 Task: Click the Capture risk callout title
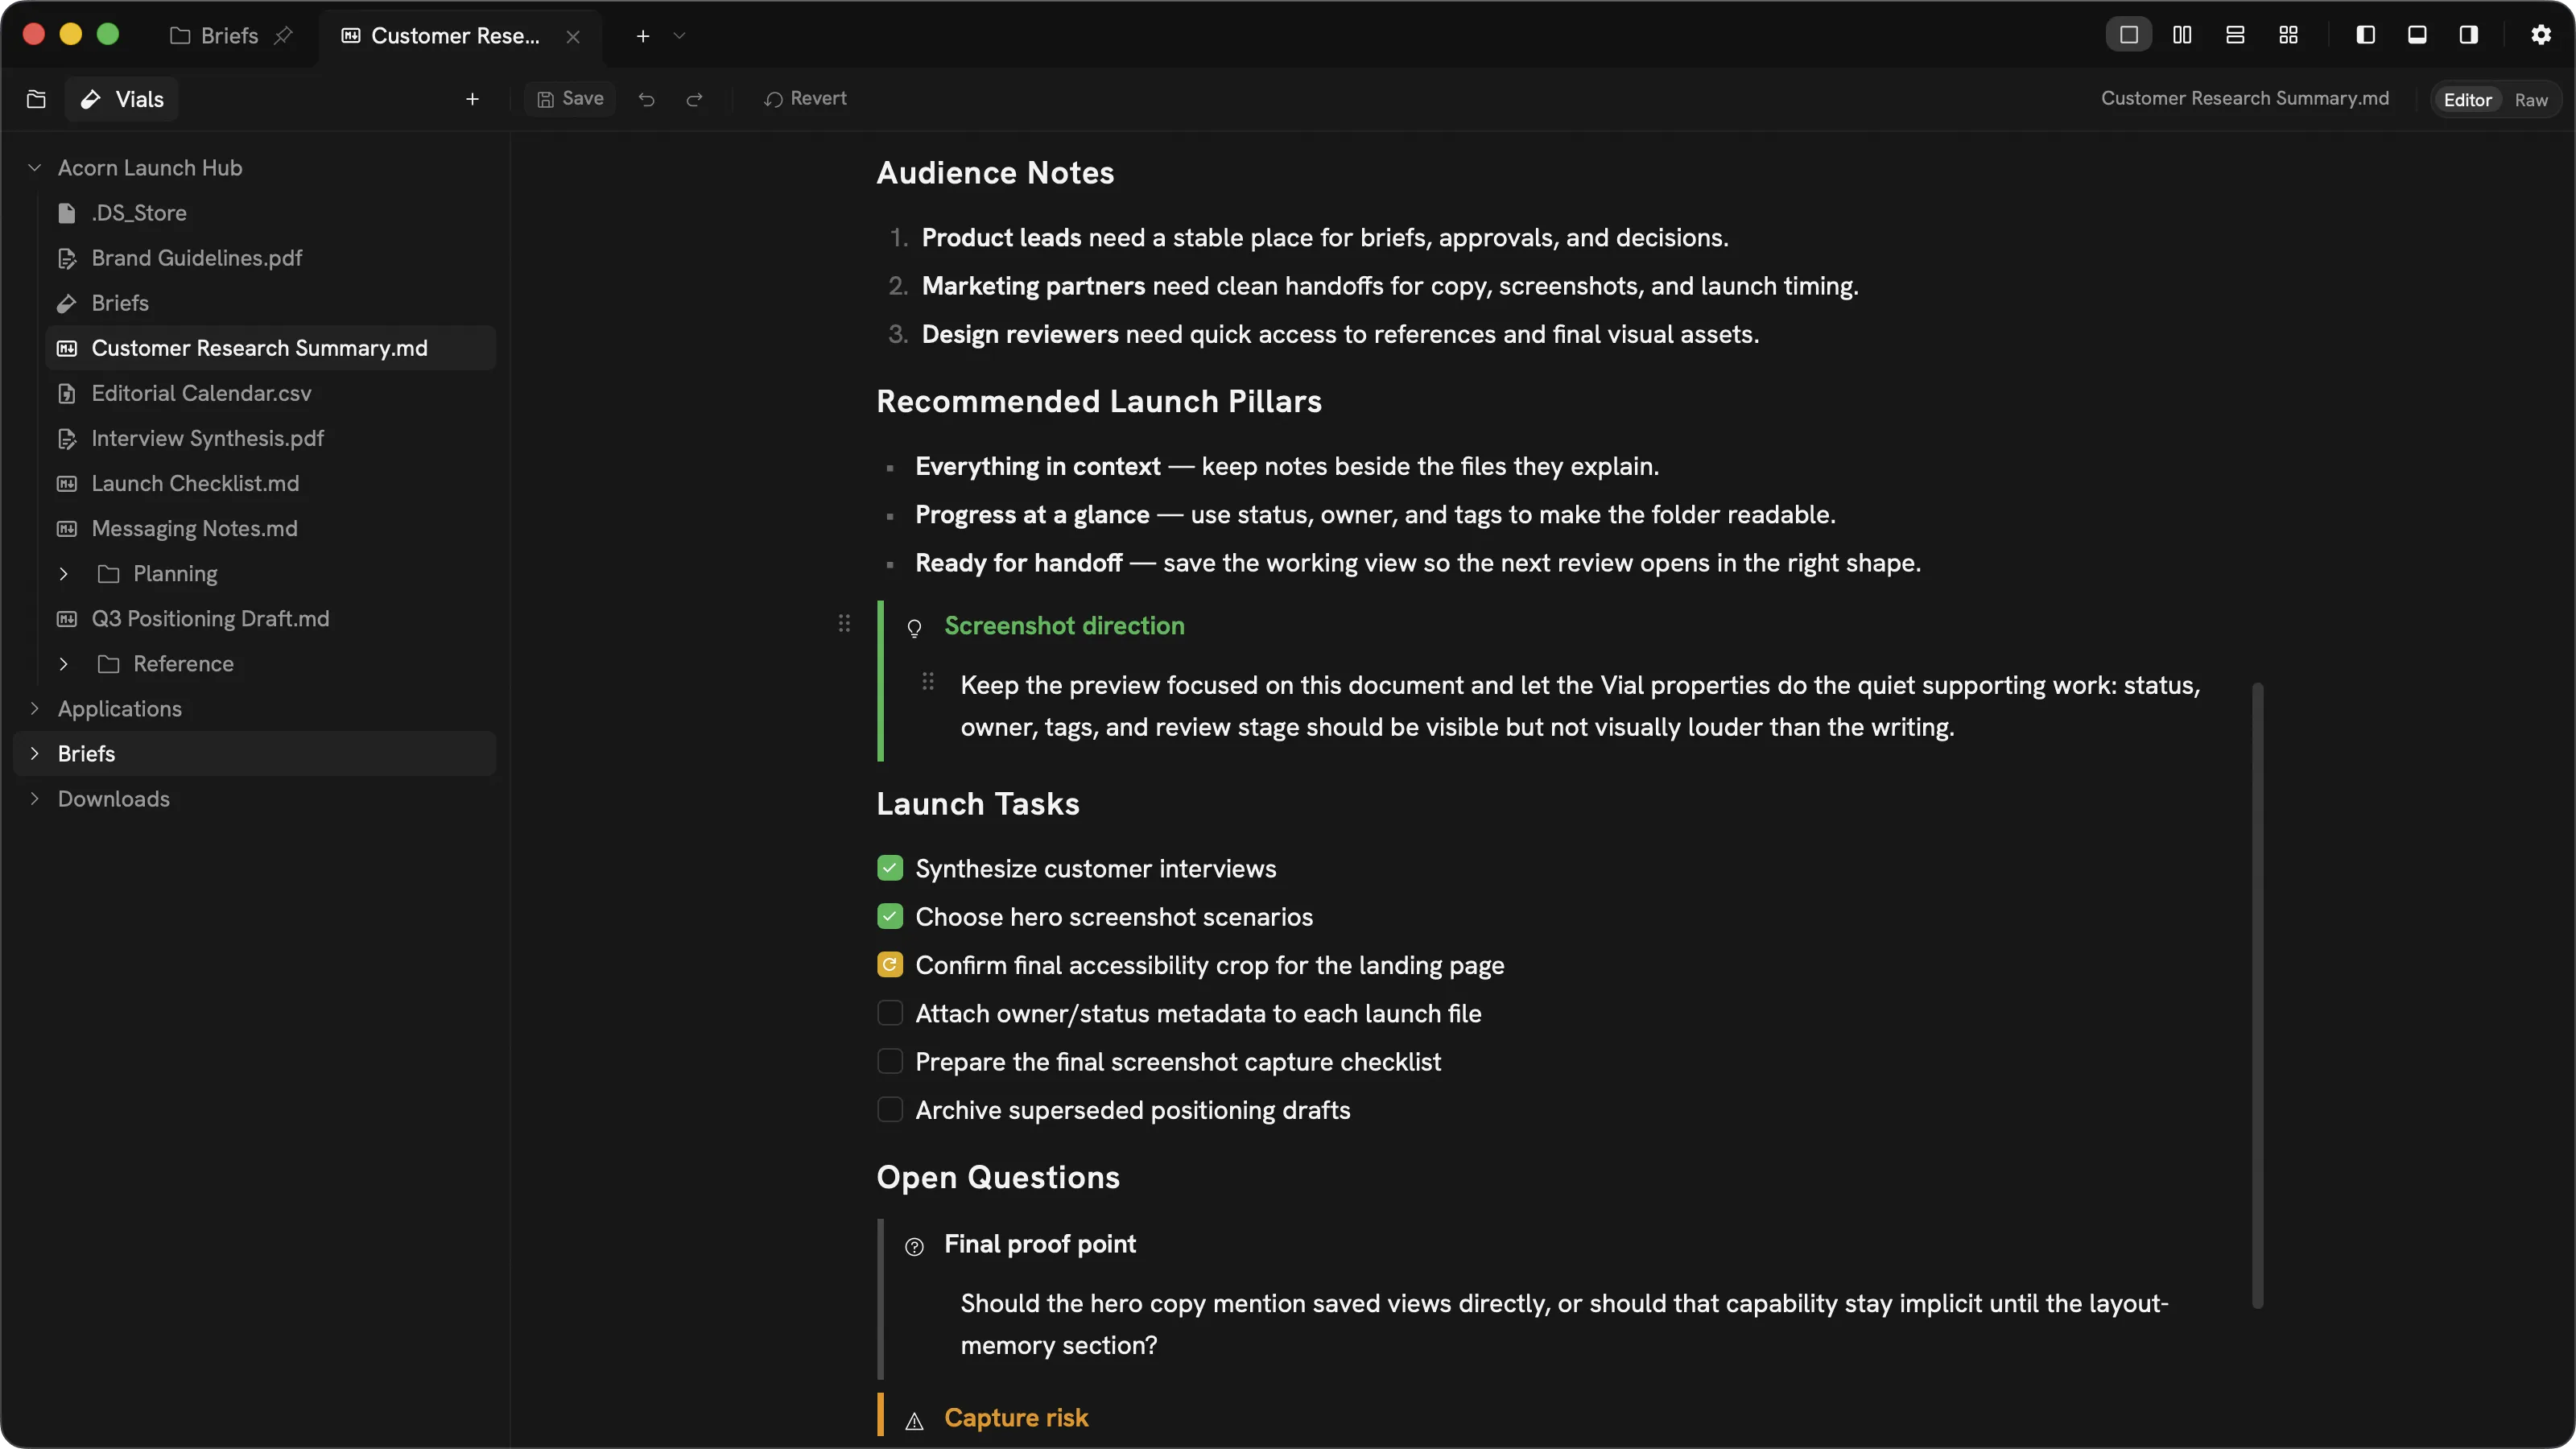point(1016,1418)
